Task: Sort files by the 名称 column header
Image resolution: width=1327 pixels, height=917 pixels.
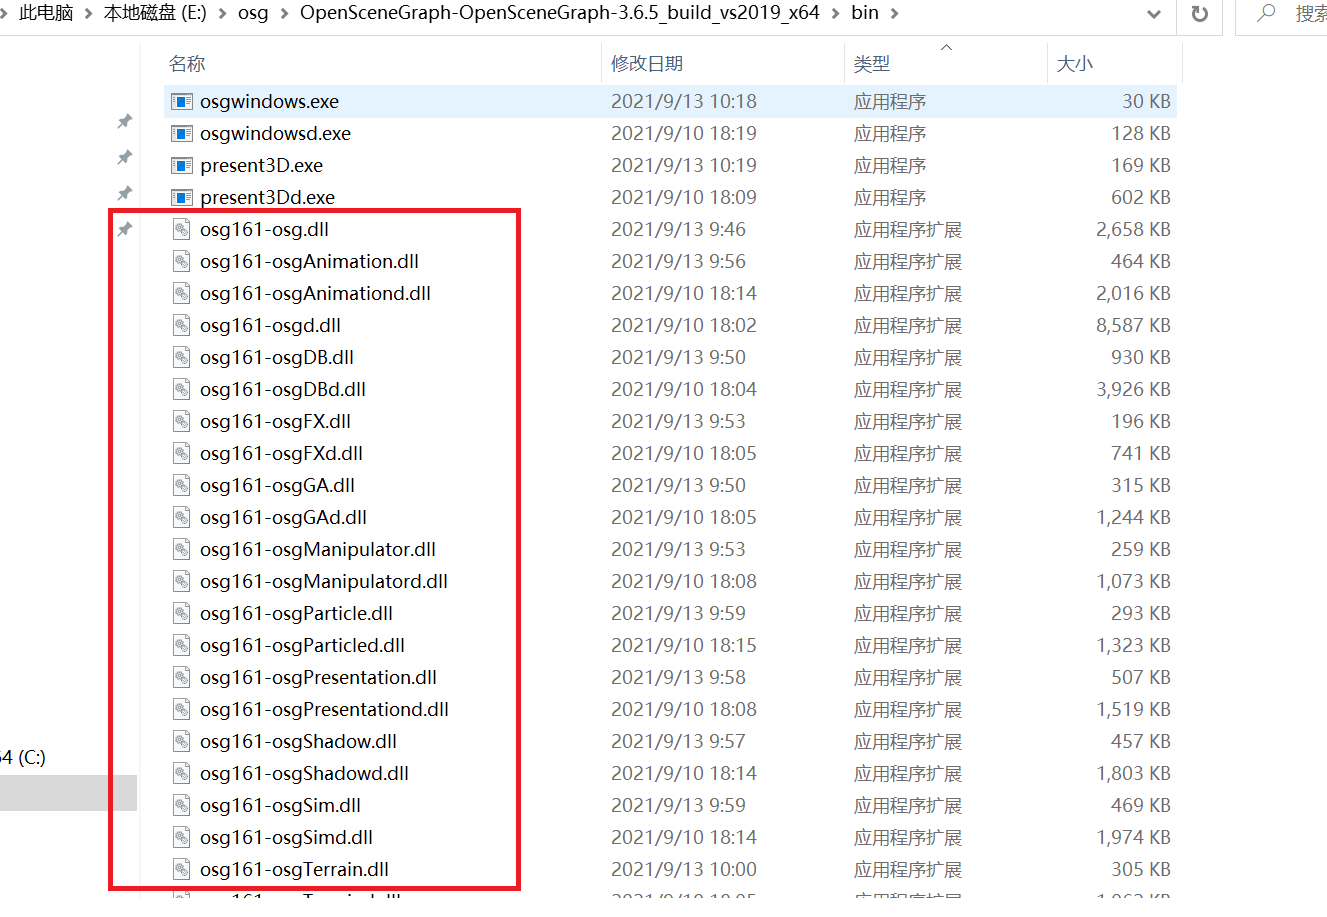Action: click(186, 63)
